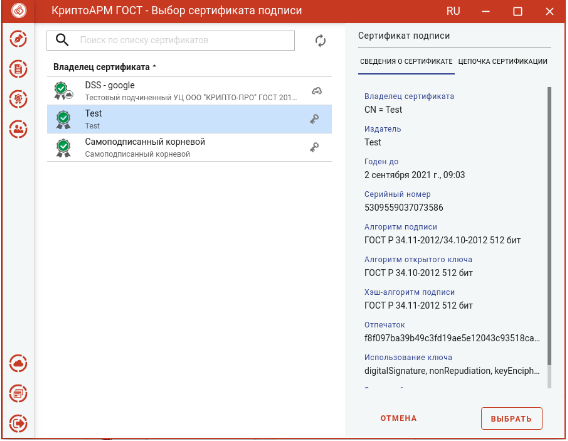Click the CryptoARM logo in title bar
The image size is (568, 441).
19,11
